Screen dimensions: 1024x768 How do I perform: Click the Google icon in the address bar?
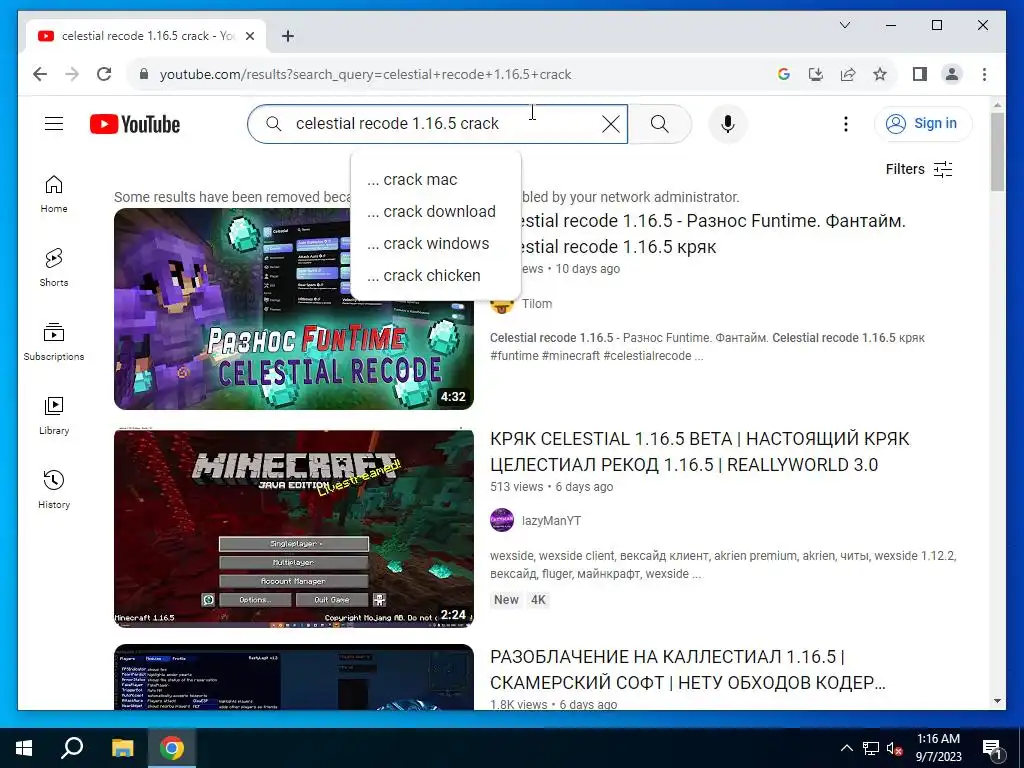784,74
